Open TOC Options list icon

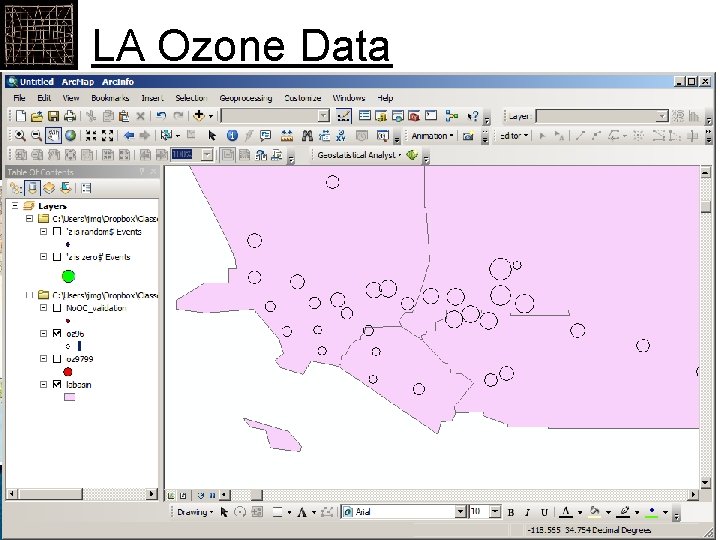pyautogui.click(x=86, y=188)
